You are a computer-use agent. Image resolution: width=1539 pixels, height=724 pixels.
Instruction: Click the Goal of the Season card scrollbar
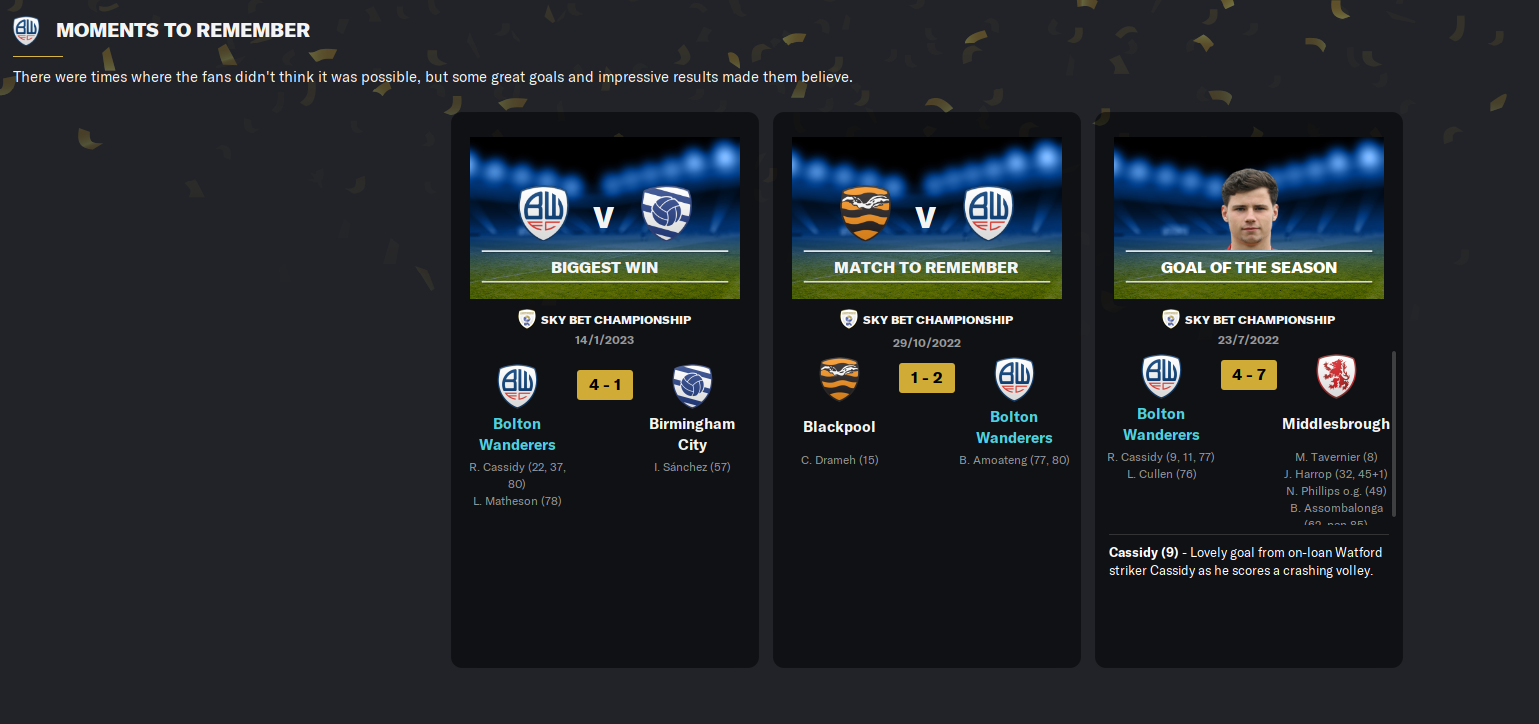coord(1393,433)
